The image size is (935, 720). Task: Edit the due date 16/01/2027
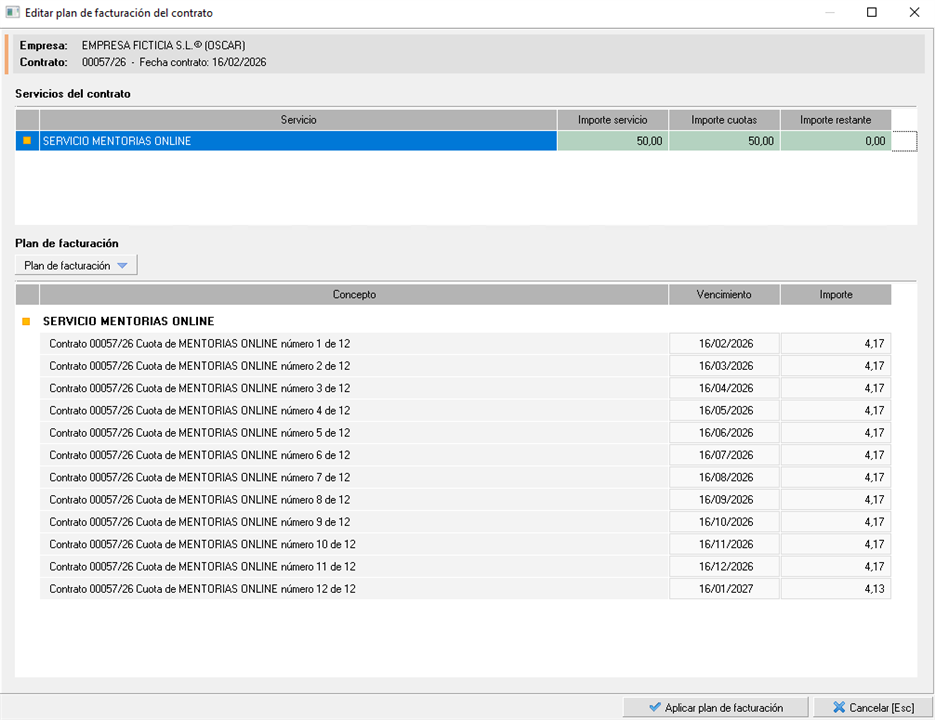tap(724, 589)
